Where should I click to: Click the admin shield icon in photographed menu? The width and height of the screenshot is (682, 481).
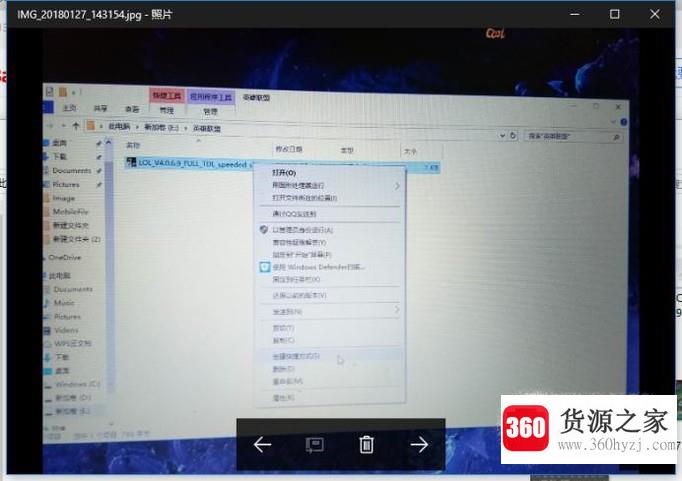click(264, 229)
